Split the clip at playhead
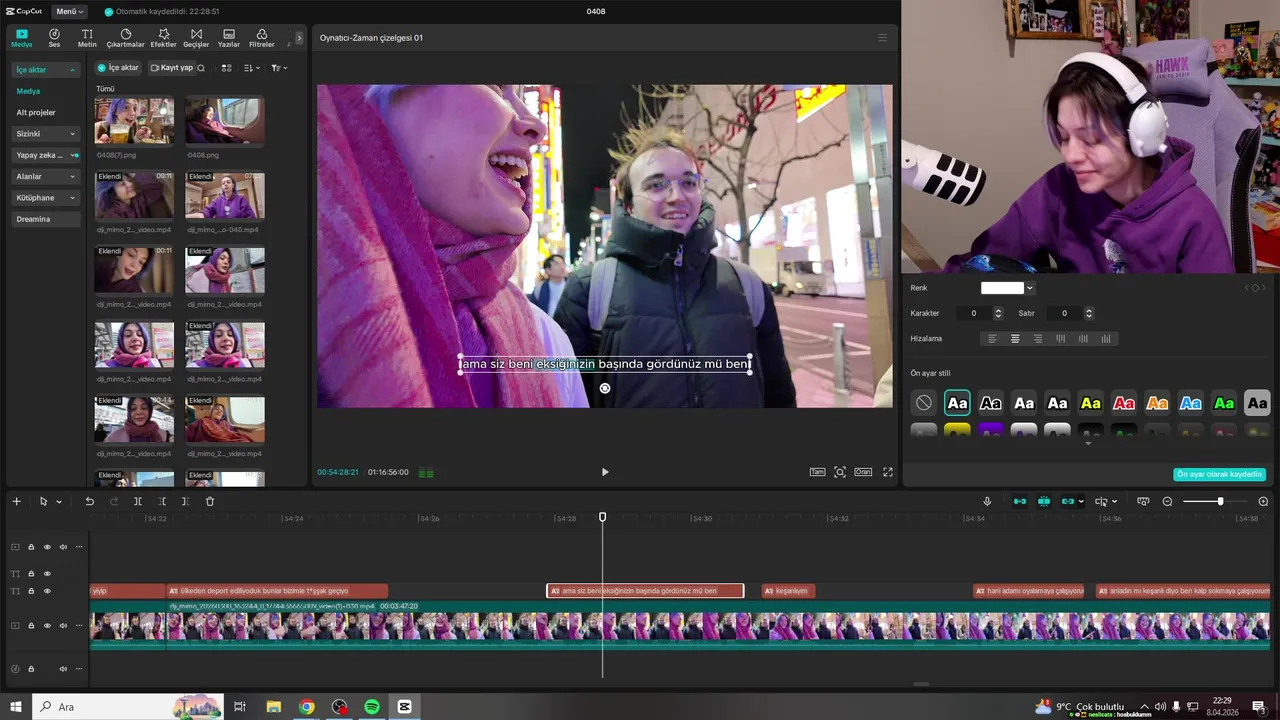Image resolution: width=1280 pixels, height=720 pixels. coord(138,501)
